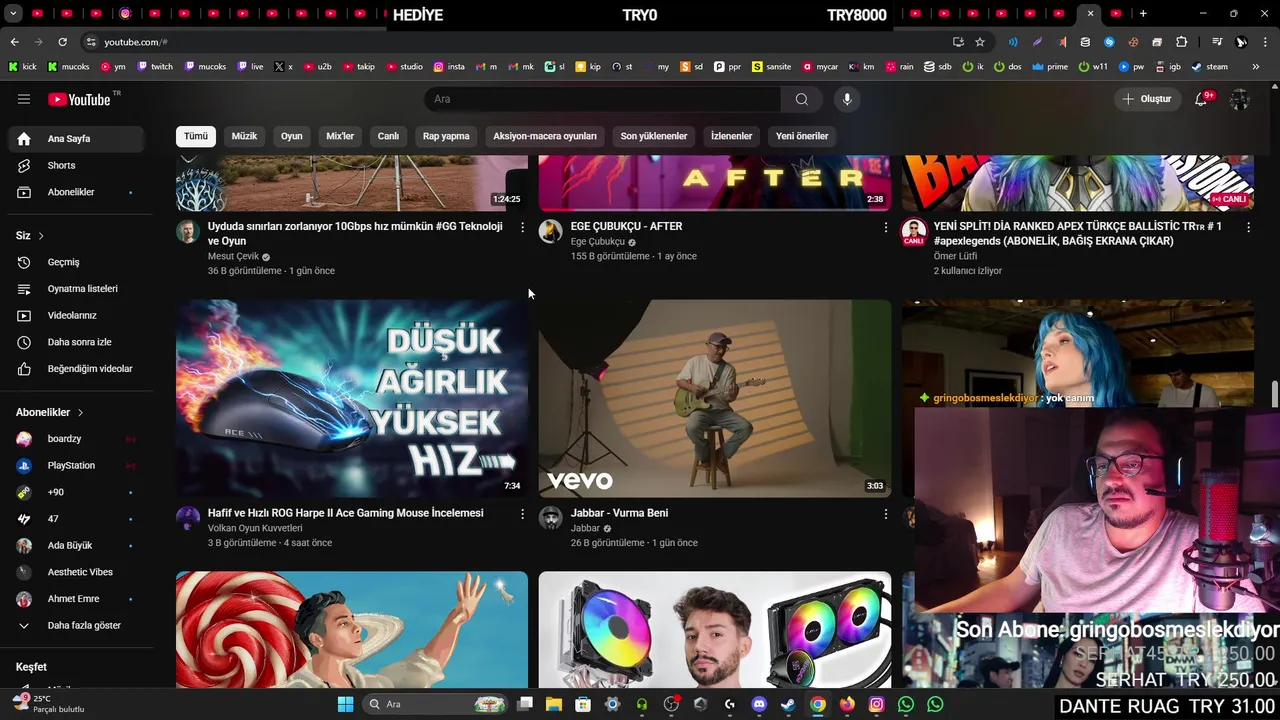The height and width of the screenshot is (720, 1280).
Task: Open the Jabbar vevo guitar thumbnail
Action: (715, 398)
